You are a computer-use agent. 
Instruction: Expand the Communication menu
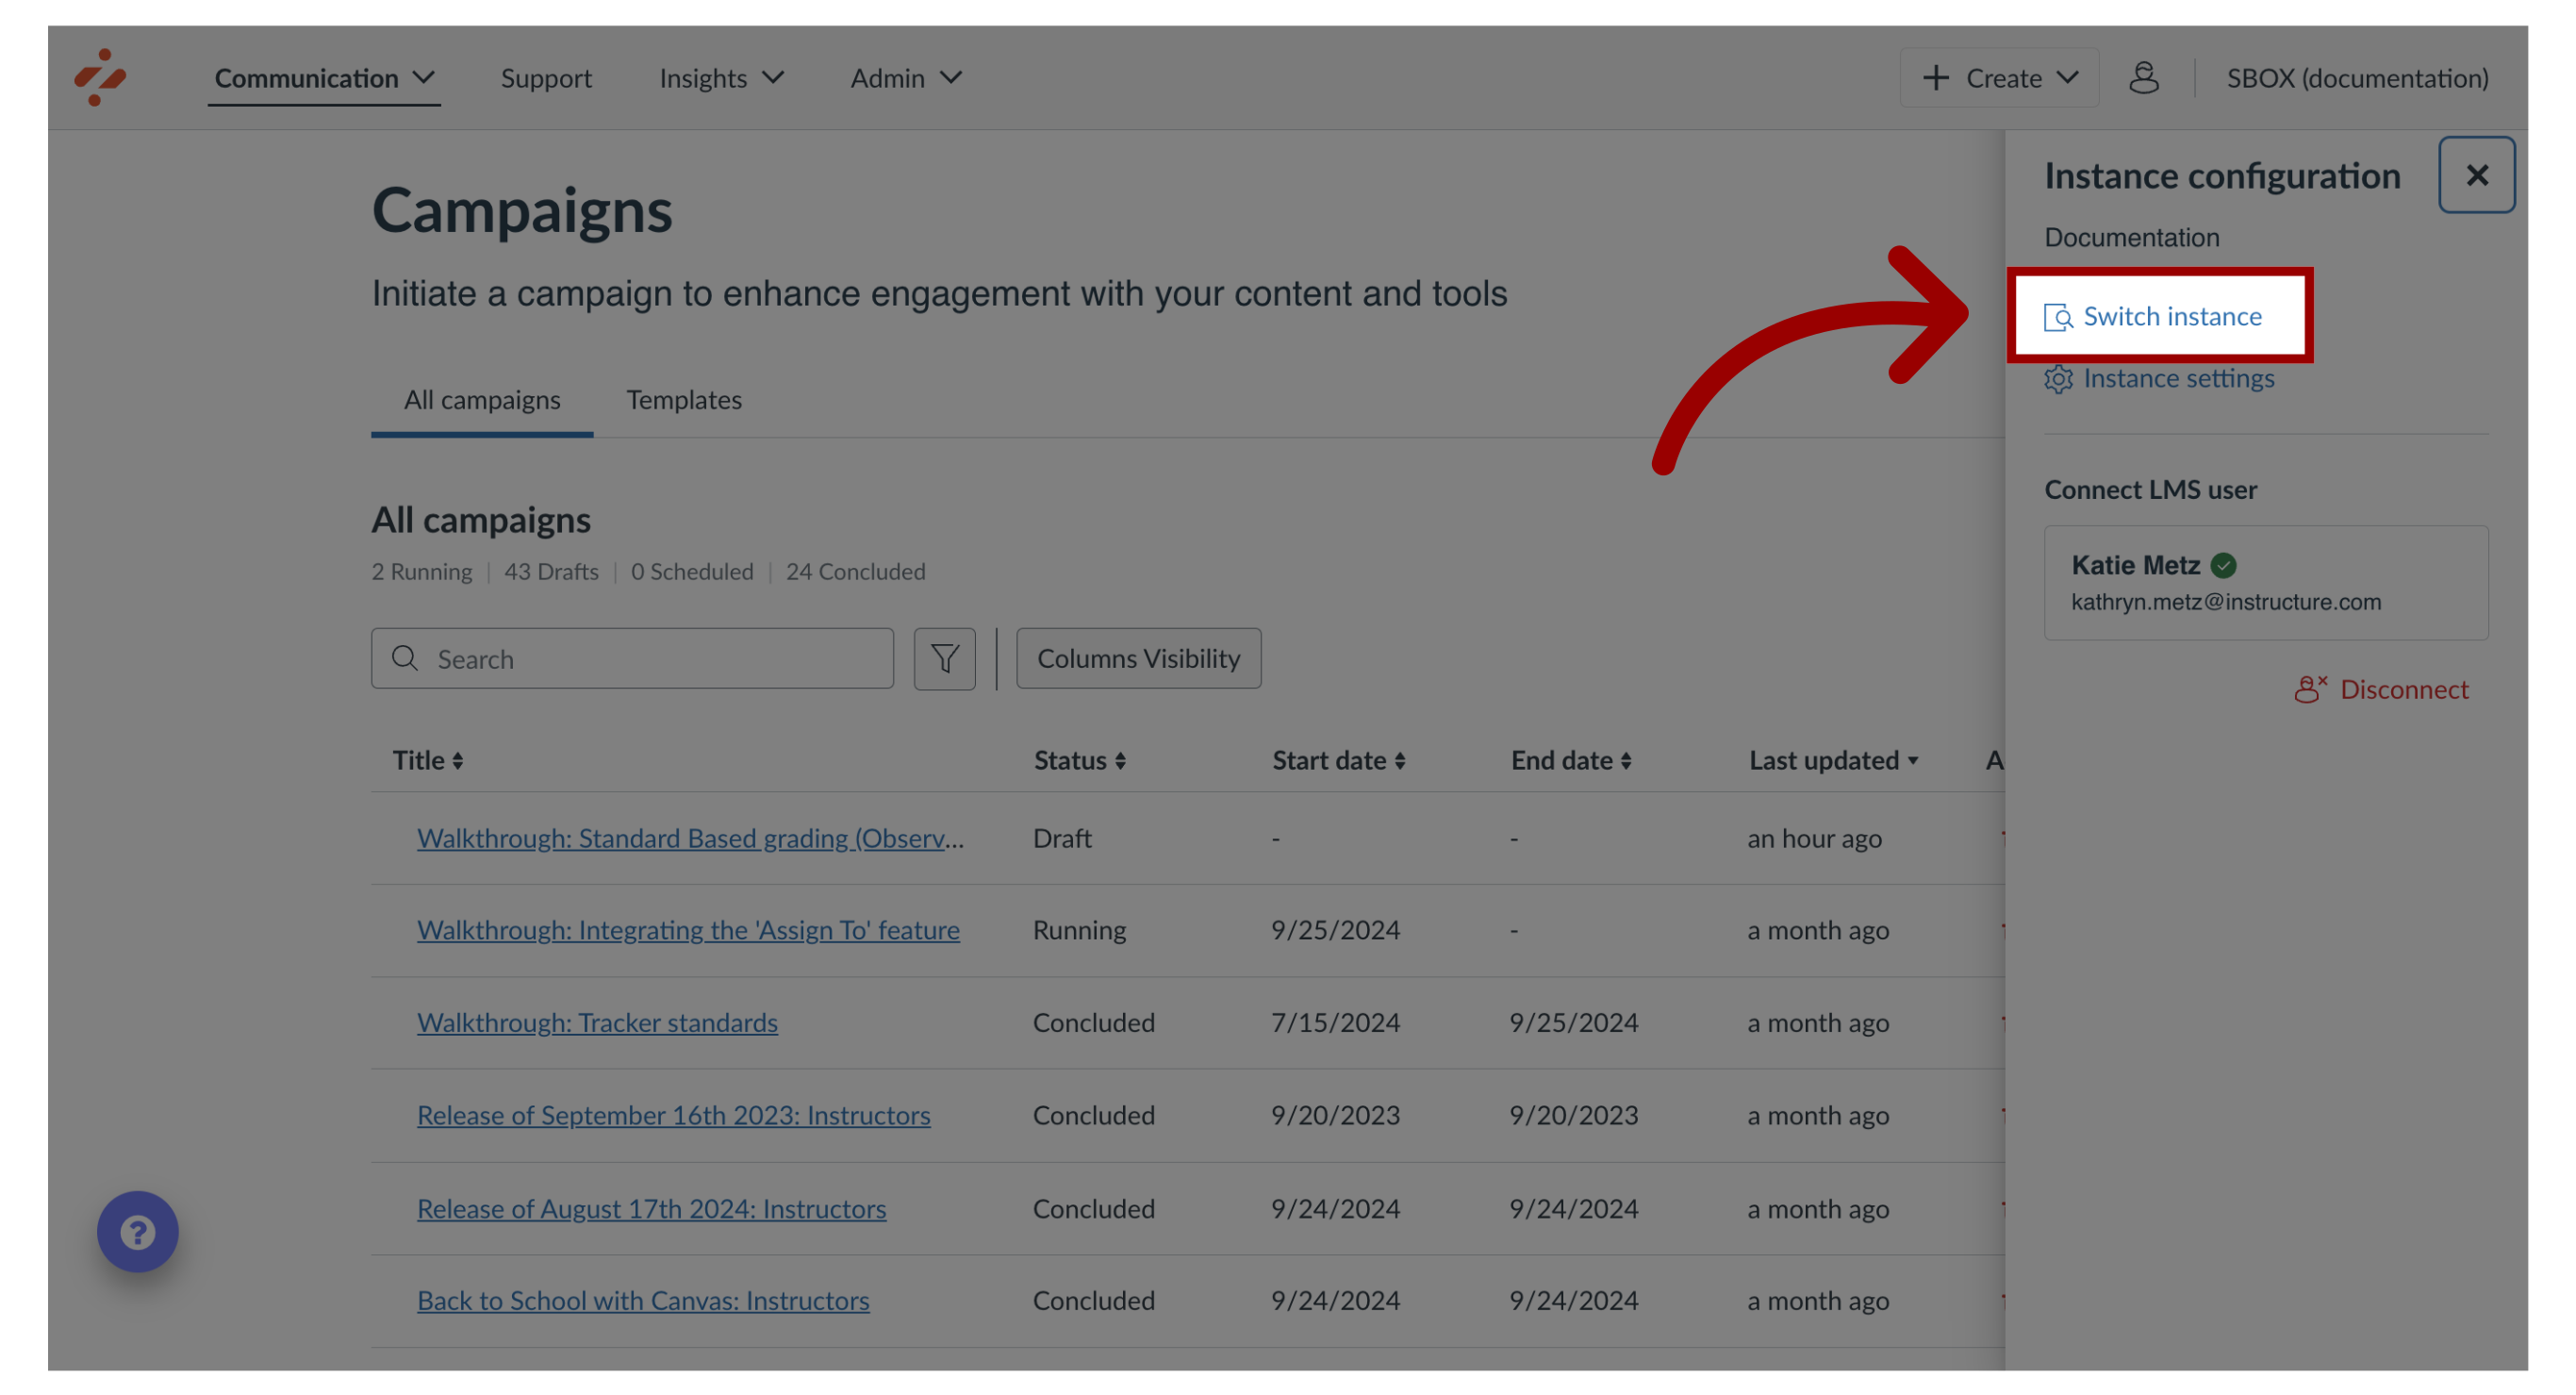pyautogui.click(x=324, y=78)
